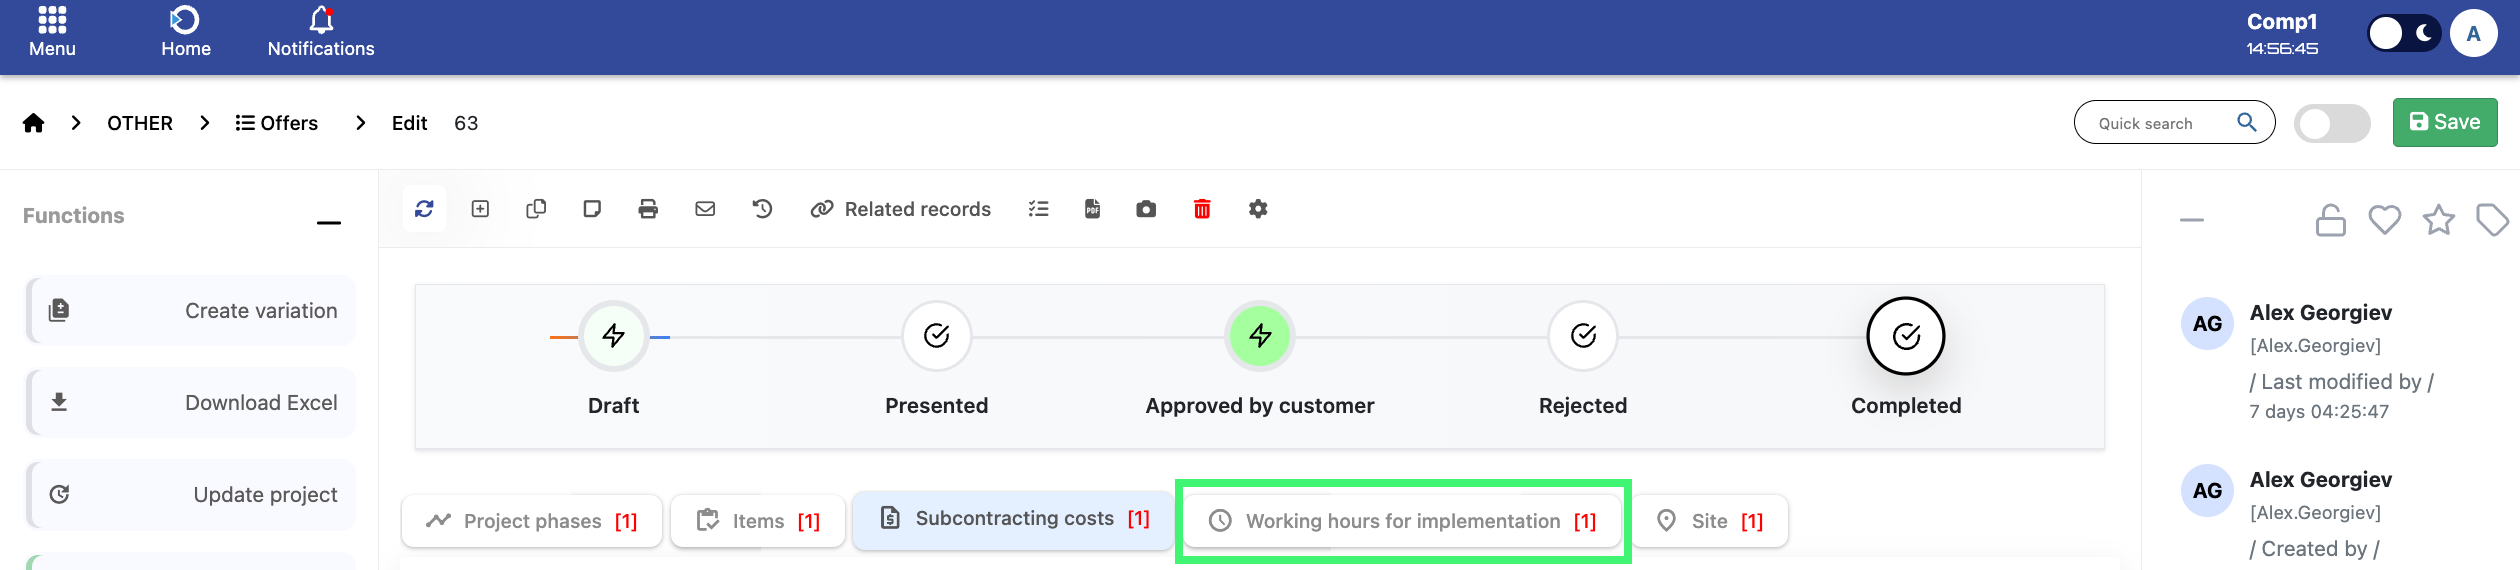Save the offer
Image resolution: width=2520 pixels, height=570 pixels.
click(x=2445, y=122)
